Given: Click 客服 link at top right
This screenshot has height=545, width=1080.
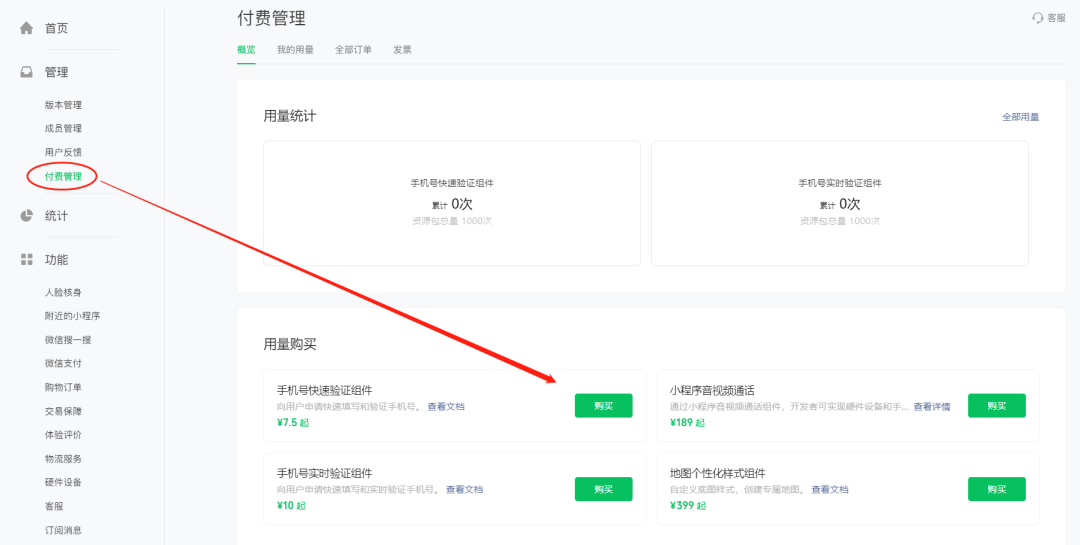Looking at the screenshot, I should (1057, 18).
